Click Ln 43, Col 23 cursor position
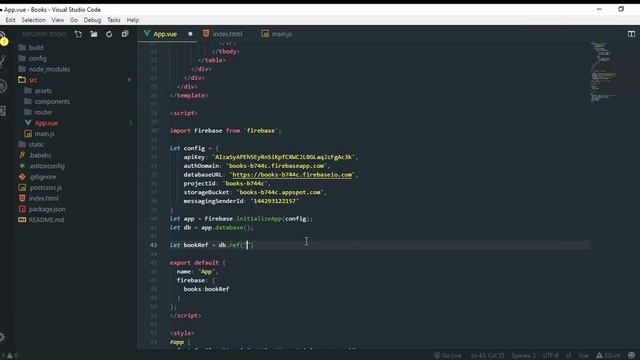This screenshot has height=360, width=640. point(487,356)
